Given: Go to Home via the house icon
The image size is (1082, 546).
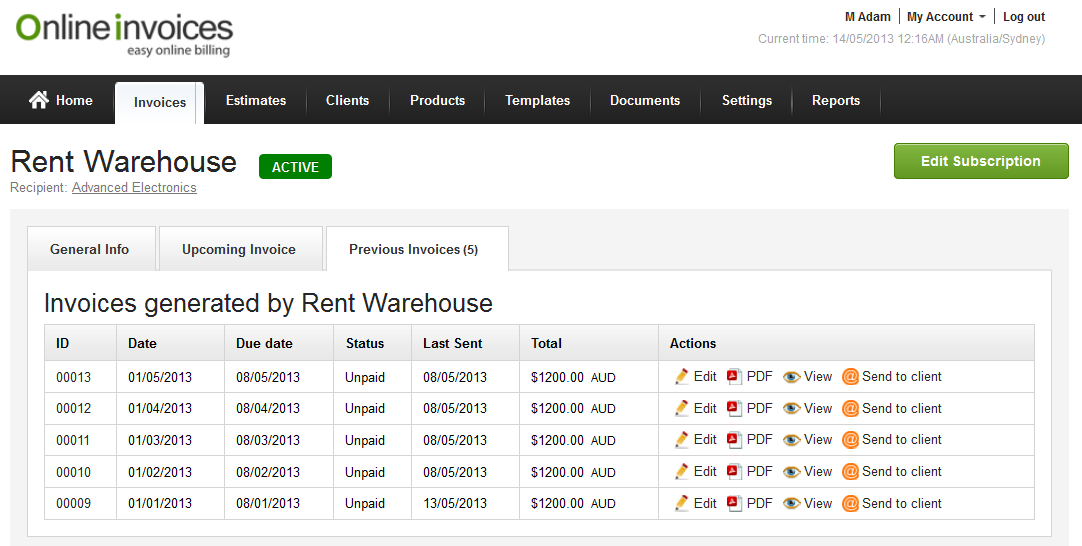Looking at the screenshot, I should click(x=39, y=100).
